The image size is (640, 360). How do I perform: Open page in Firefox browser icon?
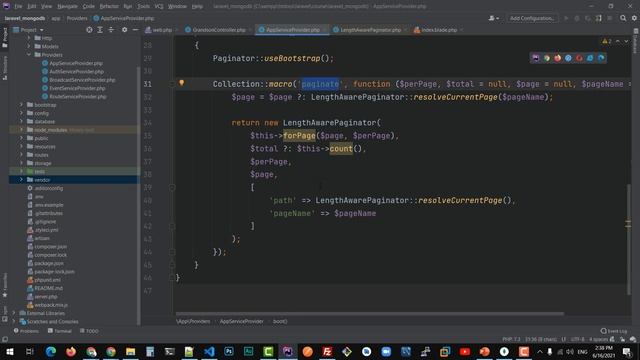tap(558, 58)
